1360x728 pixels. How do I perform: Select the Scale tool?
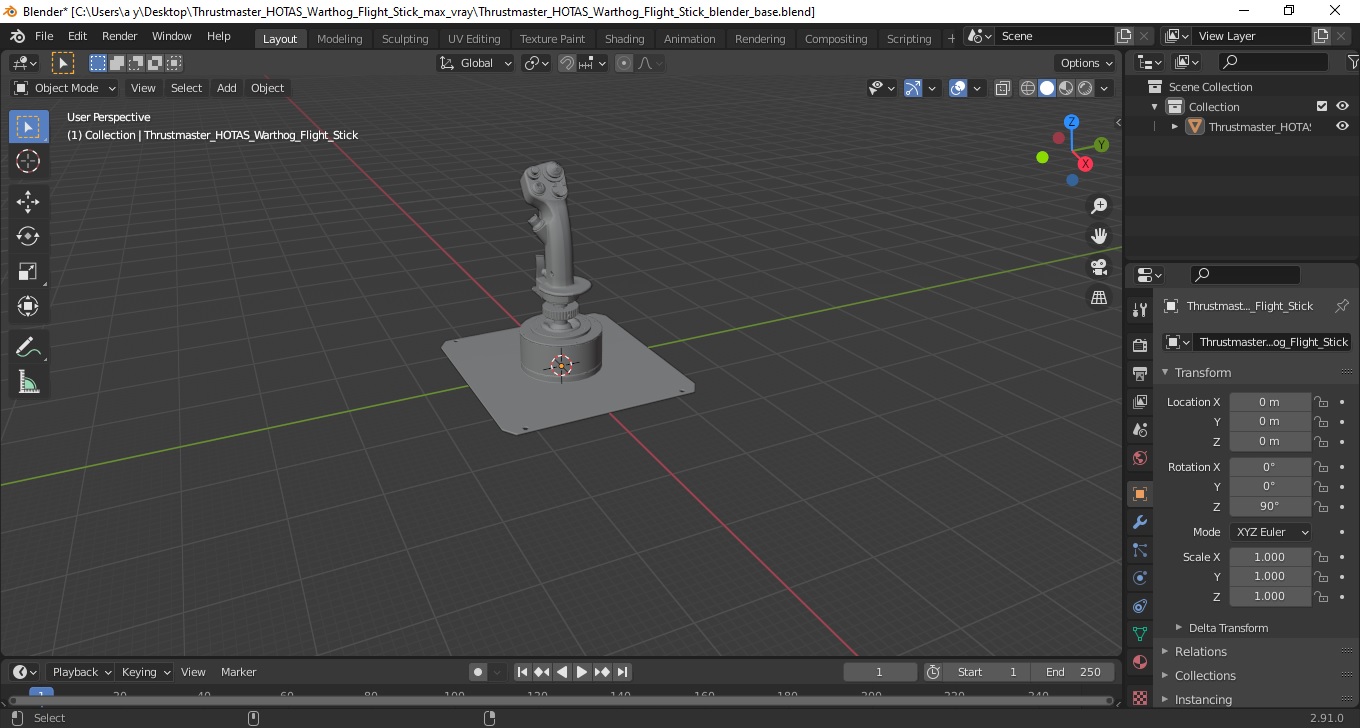[28, 271]
